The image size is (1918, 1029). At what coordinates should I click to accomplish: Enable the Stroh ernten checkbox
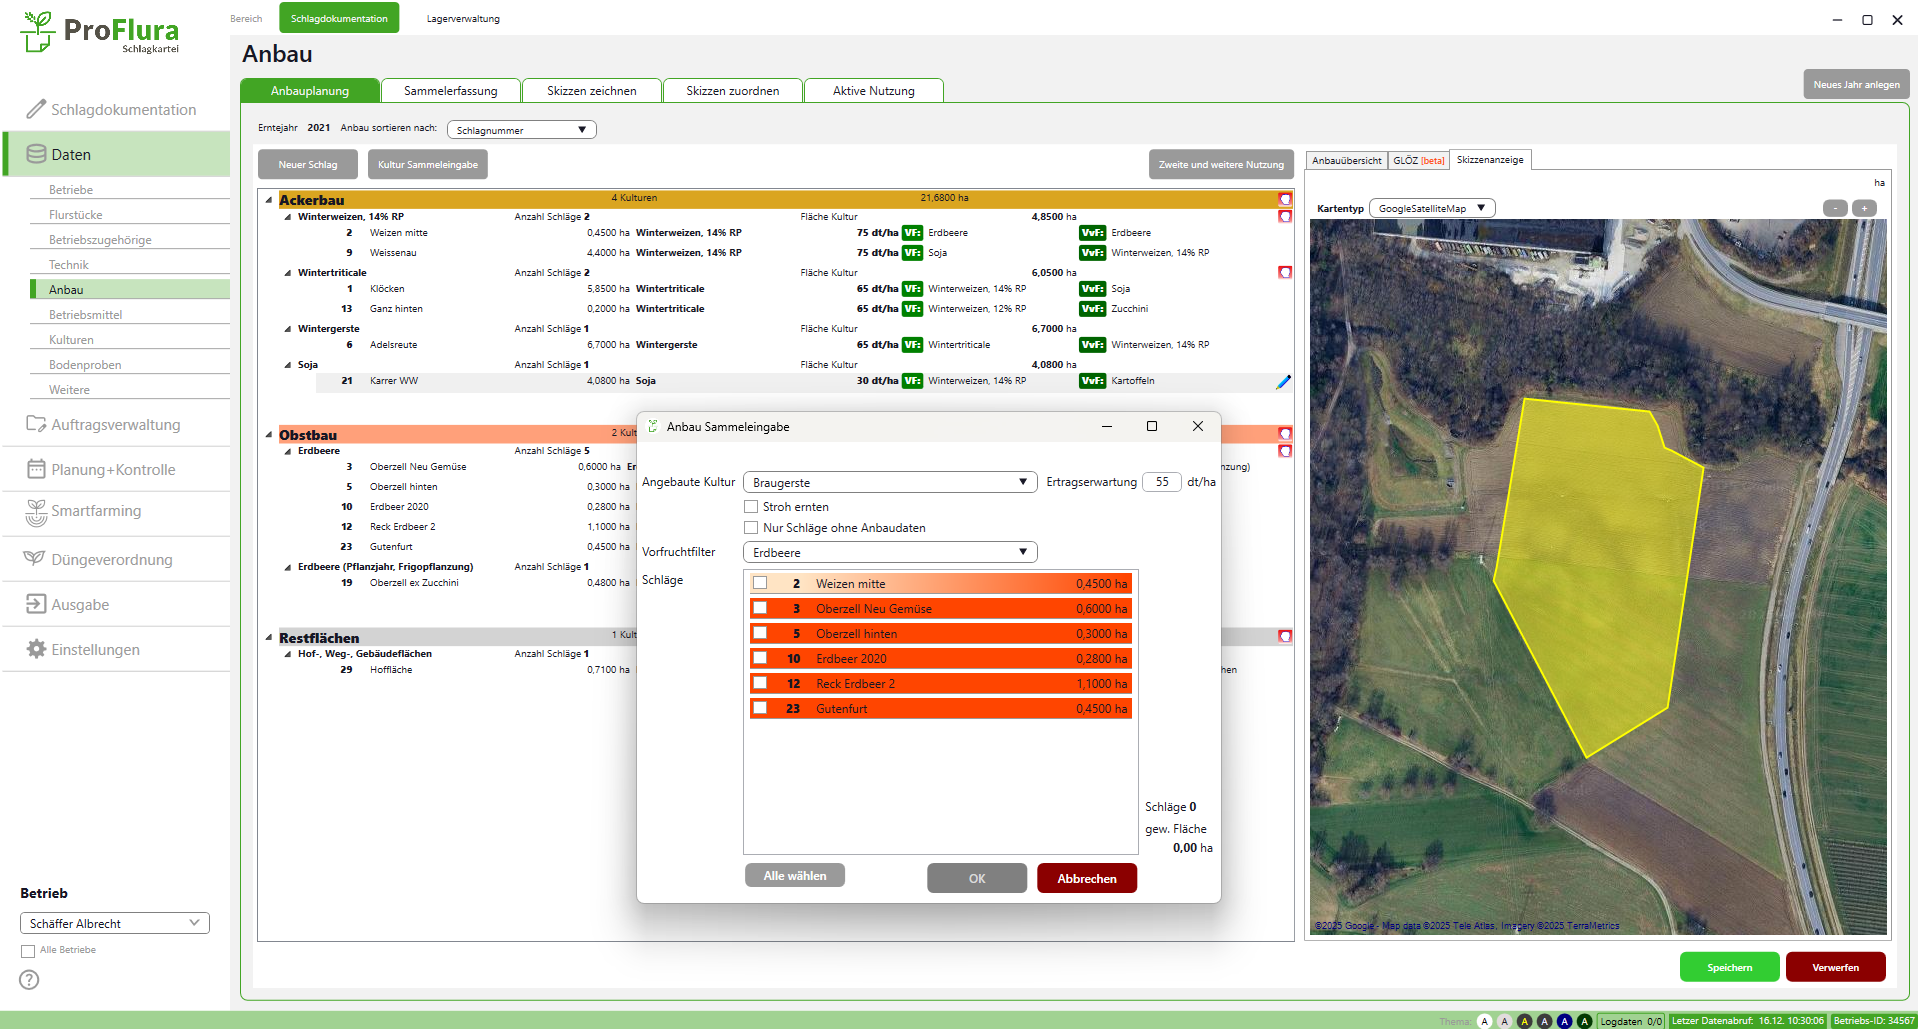(751, 507)
